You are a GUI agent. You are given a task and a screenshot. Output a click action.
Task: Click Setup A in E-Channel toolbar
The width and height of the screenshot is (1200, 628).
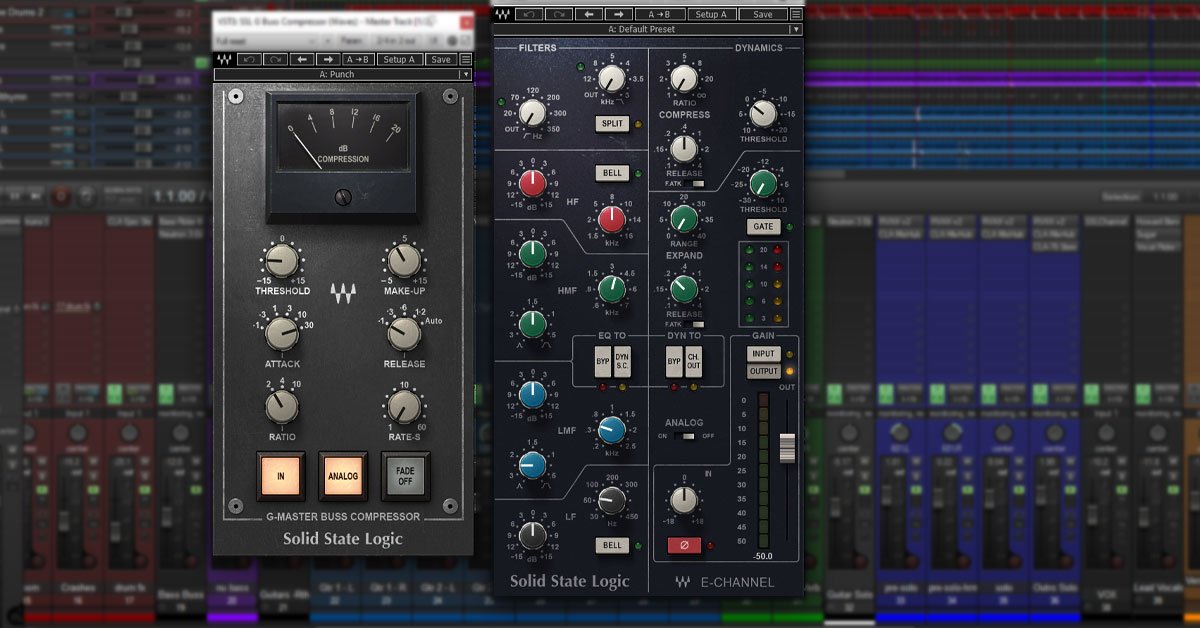point(711,14)
